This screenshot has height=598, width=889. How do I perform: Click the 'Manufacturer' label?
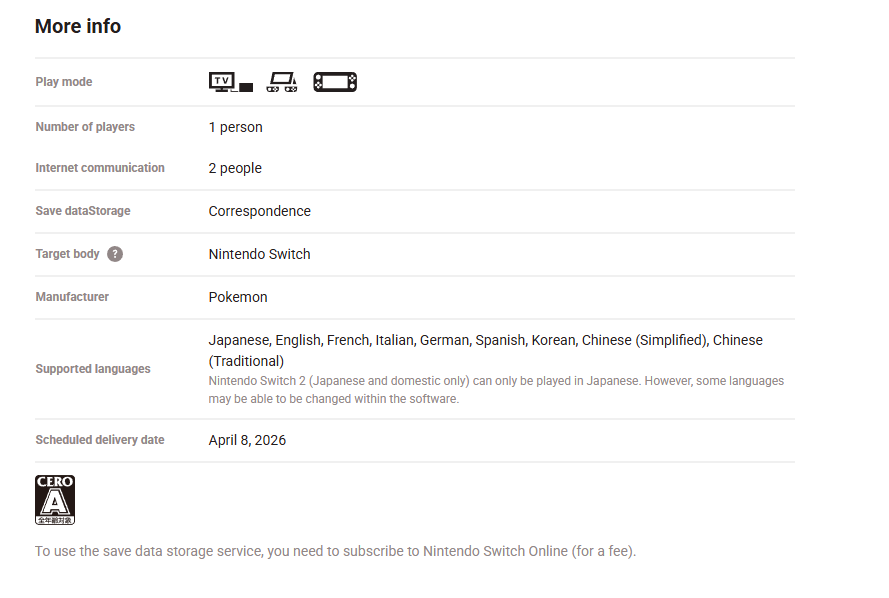click(x=72, y=297)
